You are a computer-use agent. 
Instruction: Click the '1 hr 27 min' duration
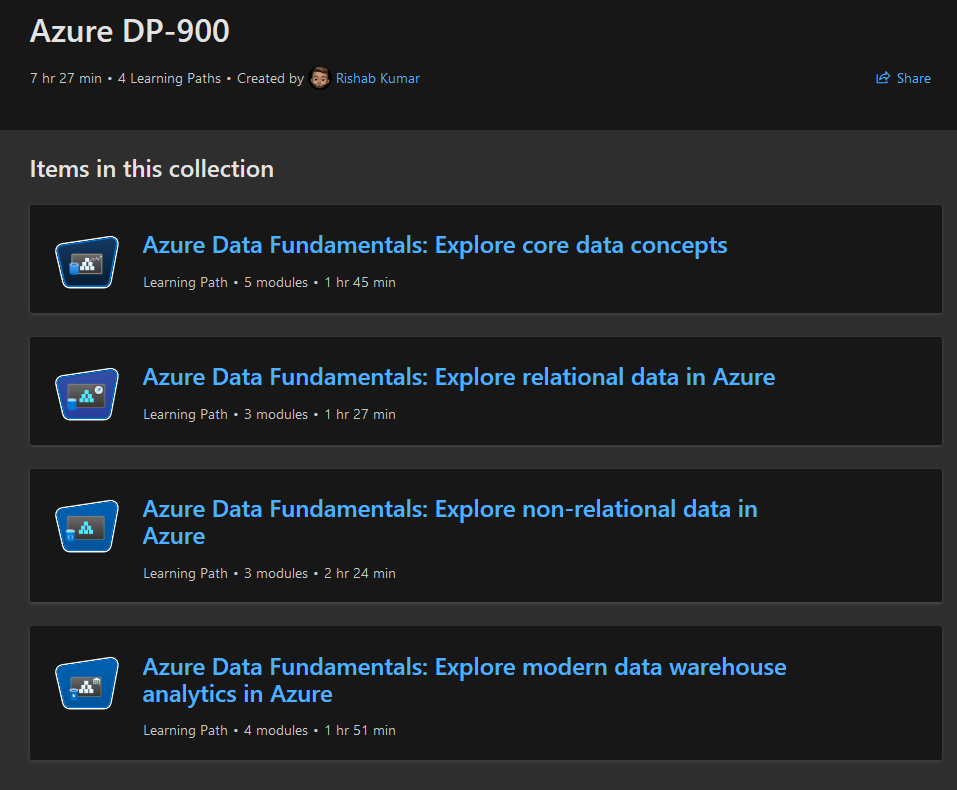pyautogui.click(x=359, y=414)
